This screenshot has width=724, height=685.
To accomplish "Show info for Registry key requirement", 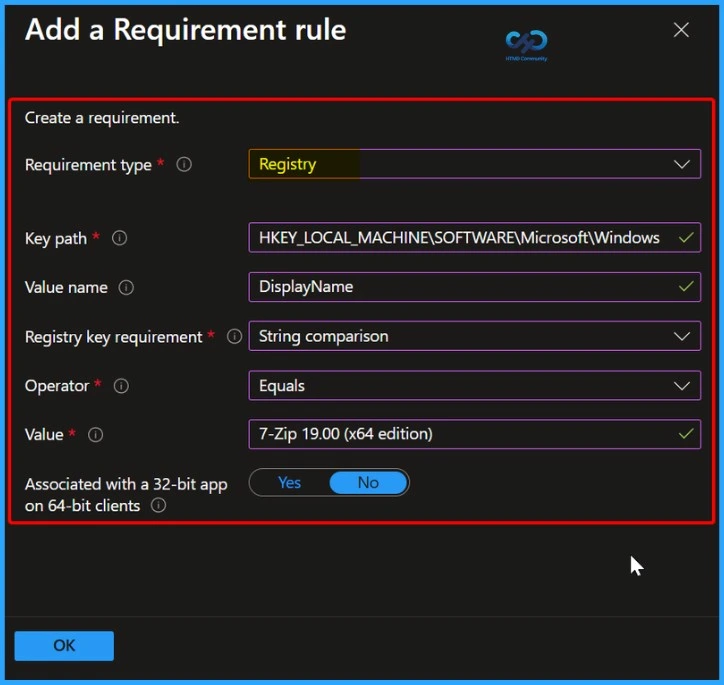I will point(234,336).
